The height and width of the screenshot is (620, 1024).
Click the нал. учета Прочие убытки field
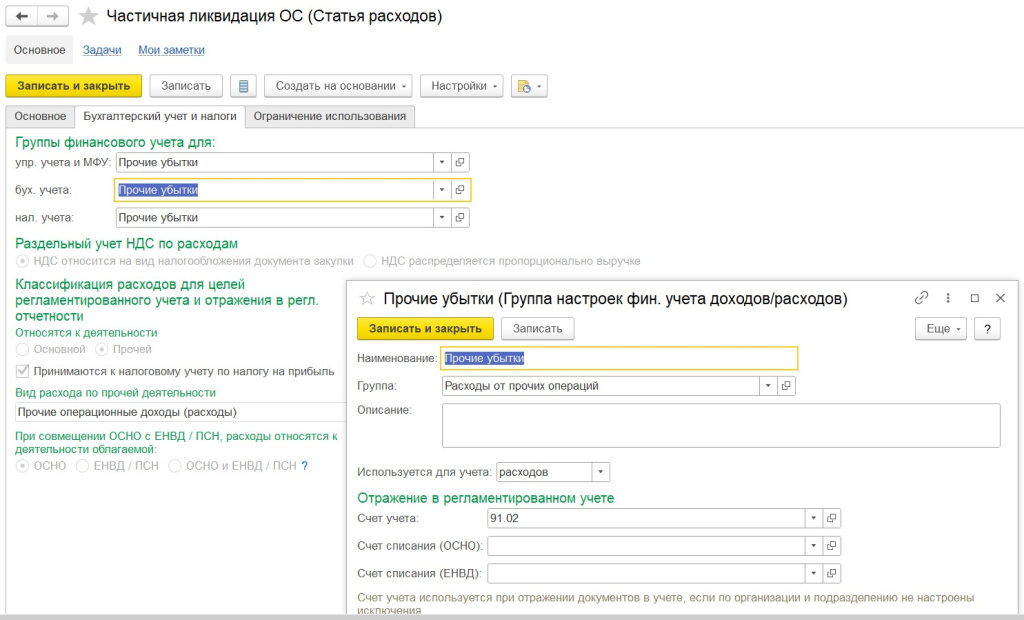pyautogui.click(x=274, y=218)
